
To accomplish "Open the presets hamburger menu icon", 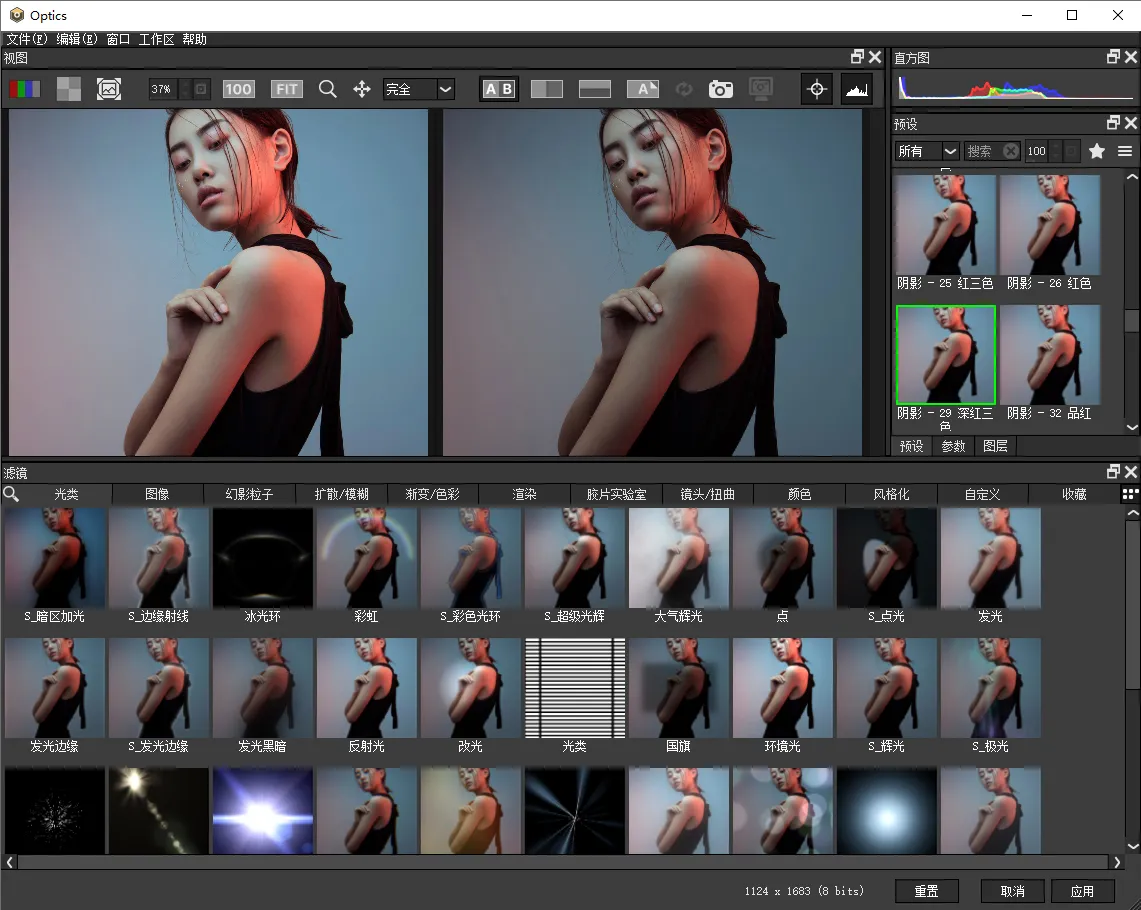I will click(x=1125, y=151).
